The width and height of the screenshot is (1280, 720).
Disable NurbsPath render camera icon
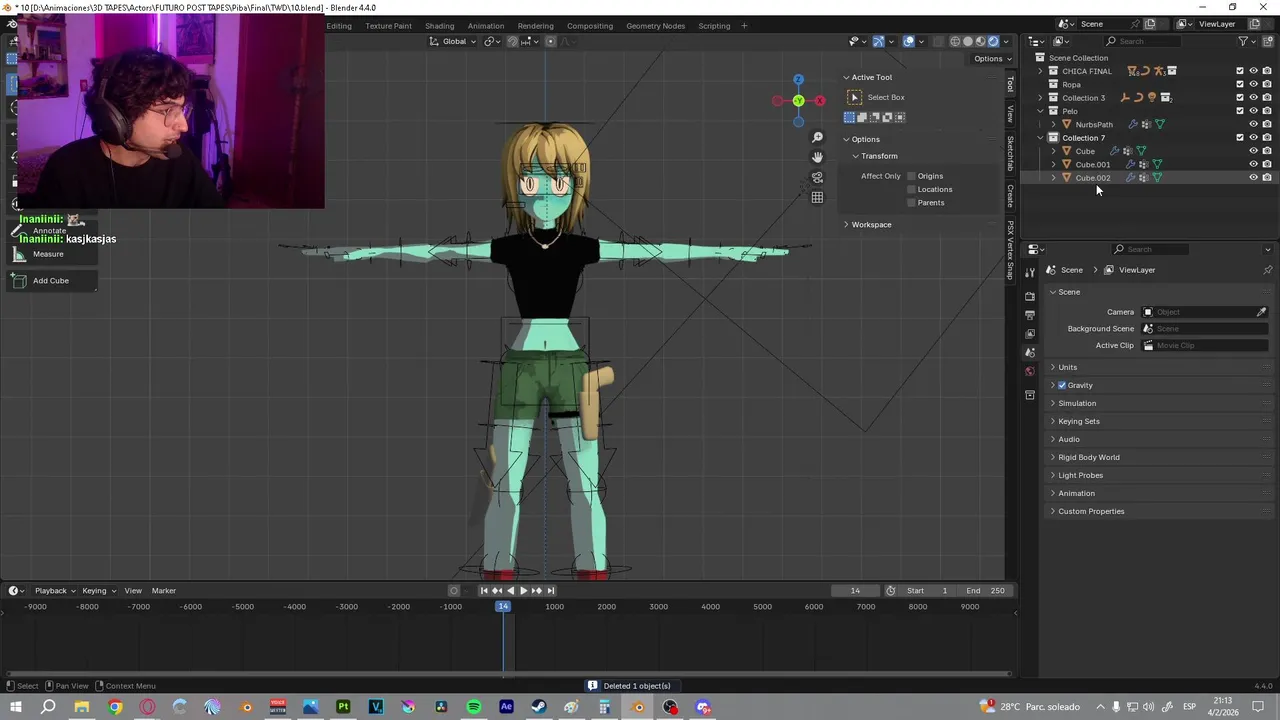1267,124
